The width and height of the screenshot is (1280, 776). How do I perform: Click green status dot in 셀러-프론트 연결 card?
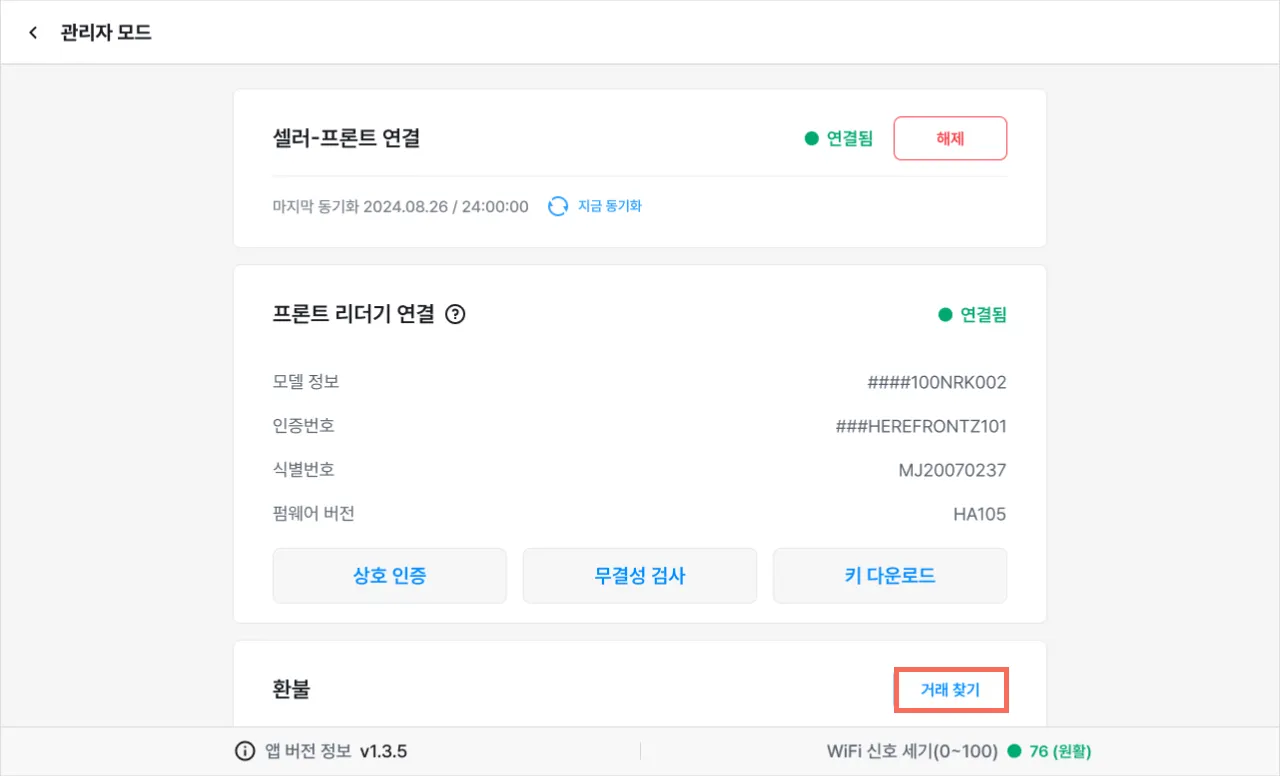click(x=812, y=139)
